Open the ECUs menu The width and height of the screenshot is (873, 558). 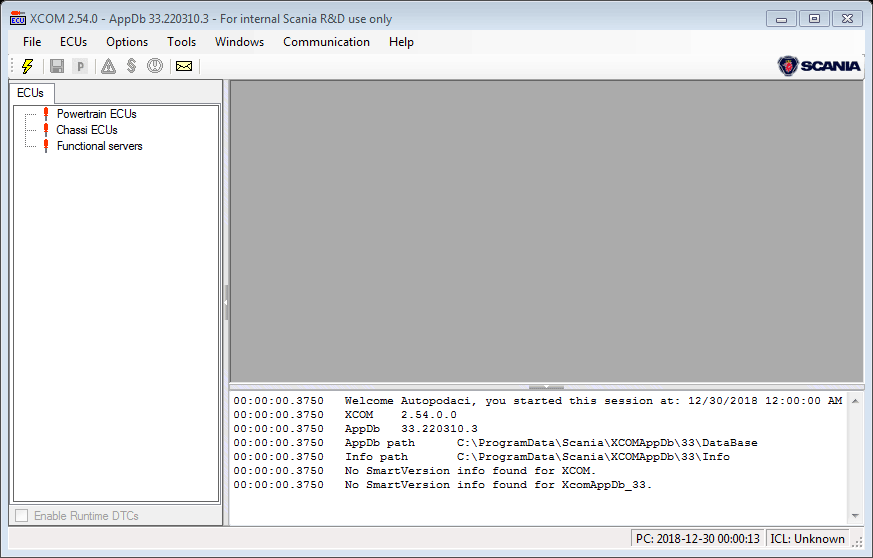(x=73, y=42)
